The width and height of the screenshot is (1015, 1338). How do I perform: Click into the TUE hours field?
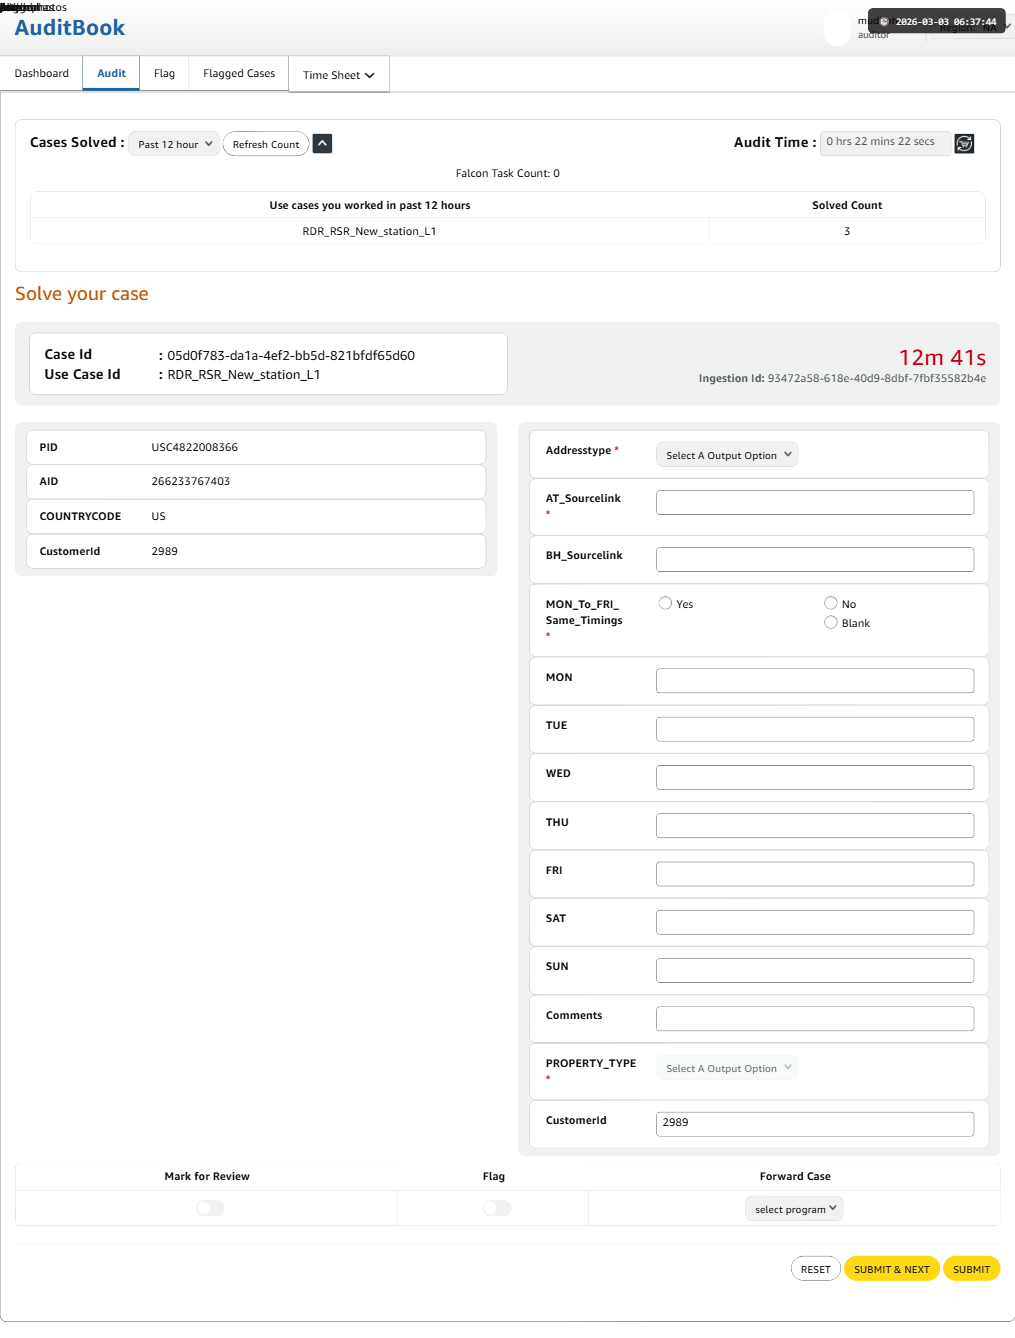point(815,729)
